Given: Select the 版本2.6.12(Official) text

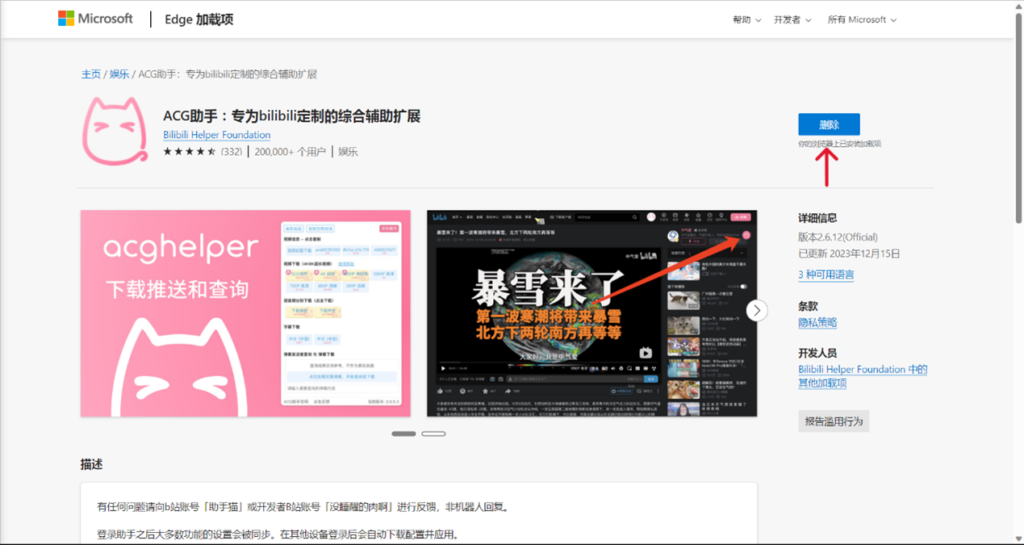Looking at the screenshot, I should [838, 237].
